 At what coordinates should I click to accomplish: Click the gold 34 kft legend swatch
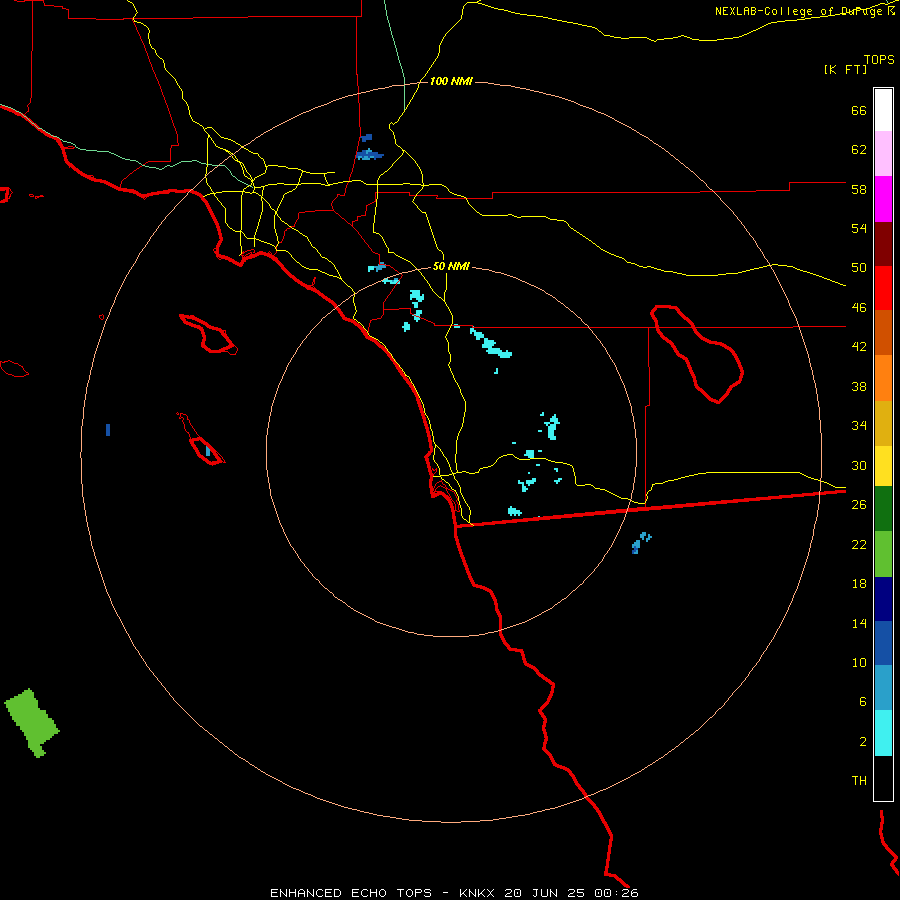pyautogui.click(x=883, y=423)
